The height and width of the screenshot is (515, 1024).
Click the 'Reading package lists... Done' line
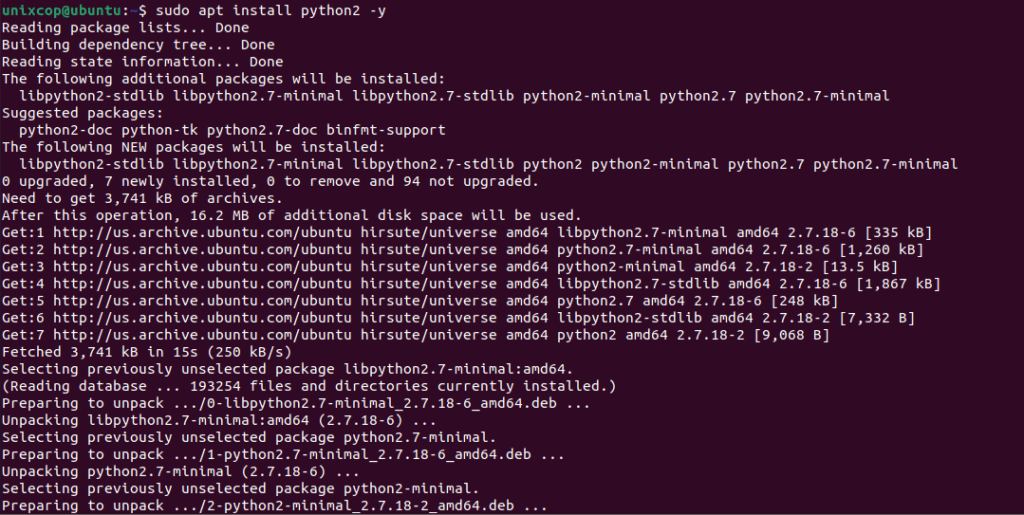tap(125, 27)
